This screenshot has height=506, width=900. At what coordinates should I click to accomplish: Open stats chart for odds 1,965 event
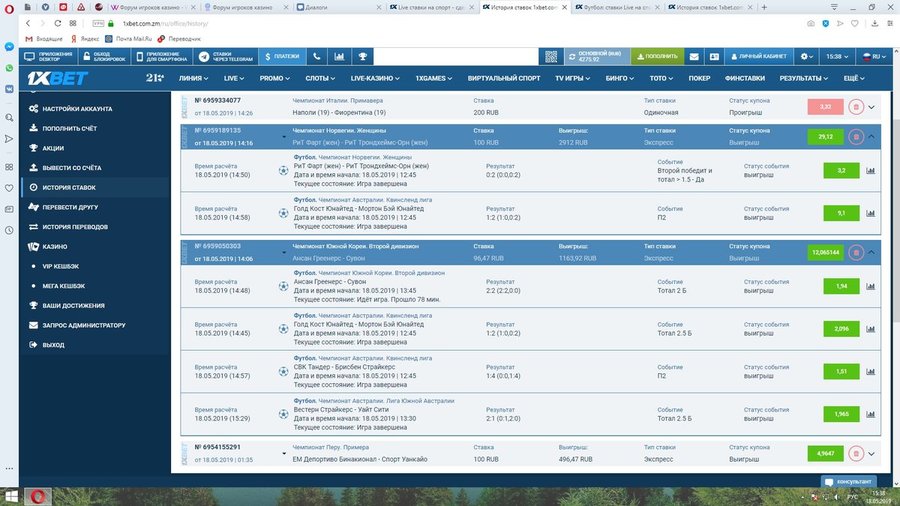[x=869, y=414]
